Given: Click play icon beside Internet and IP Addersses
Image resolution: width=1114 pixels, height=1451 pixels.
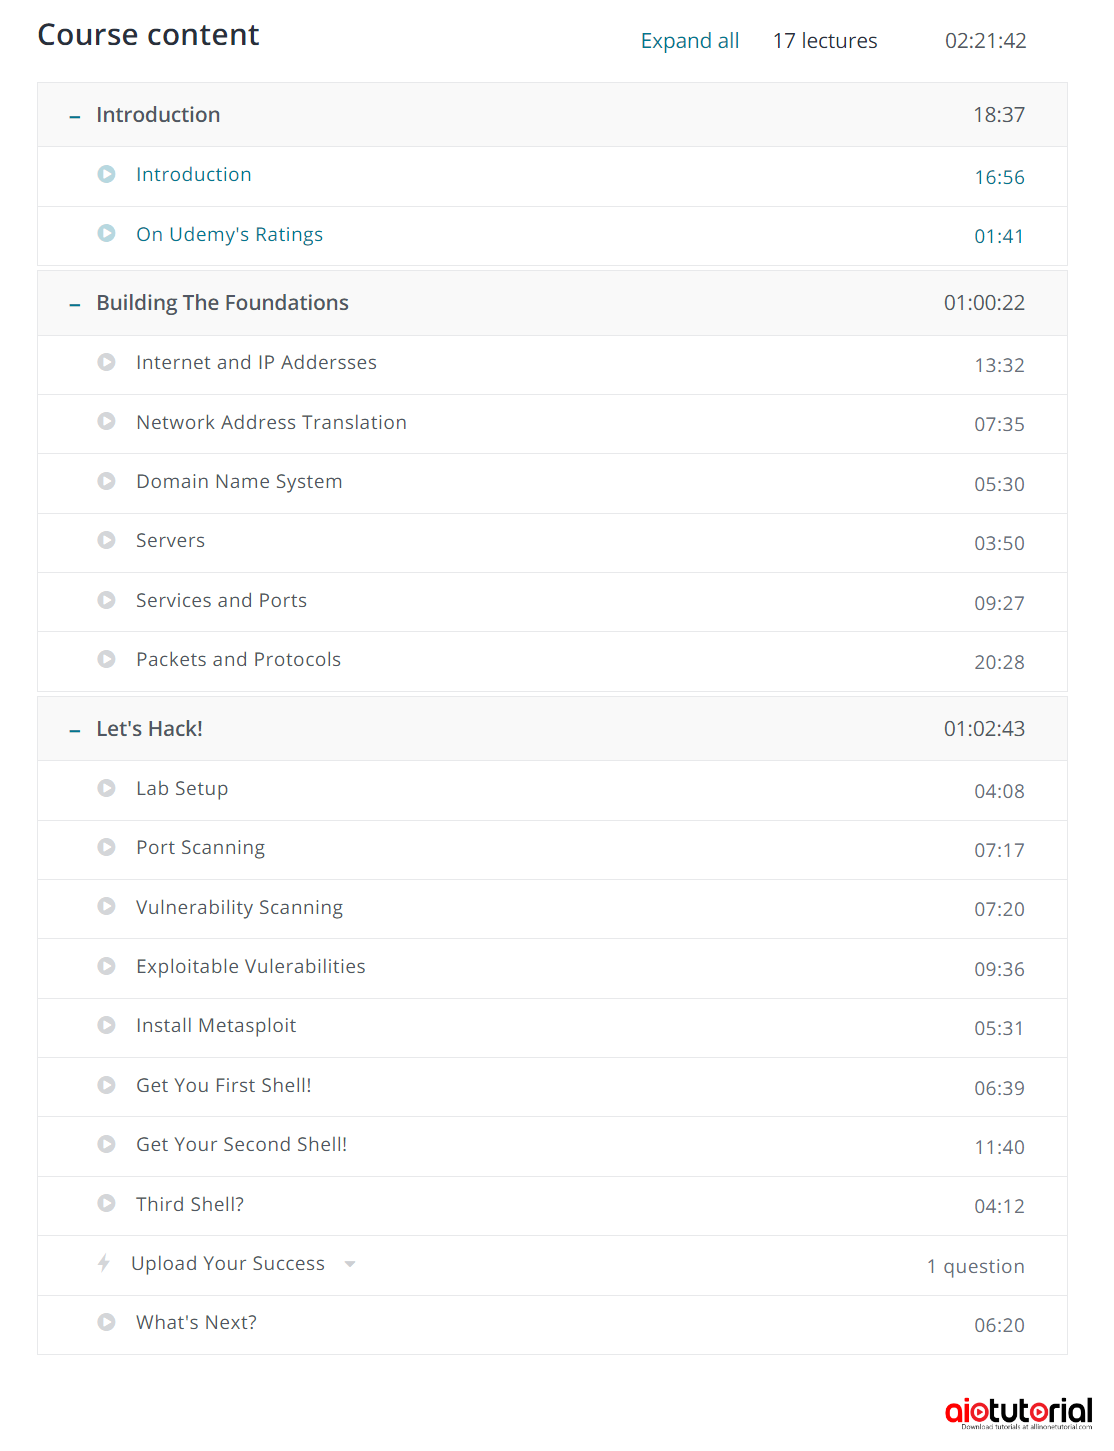Looking at the screenshot, I should pyautogui.click(x=106, y=362).
